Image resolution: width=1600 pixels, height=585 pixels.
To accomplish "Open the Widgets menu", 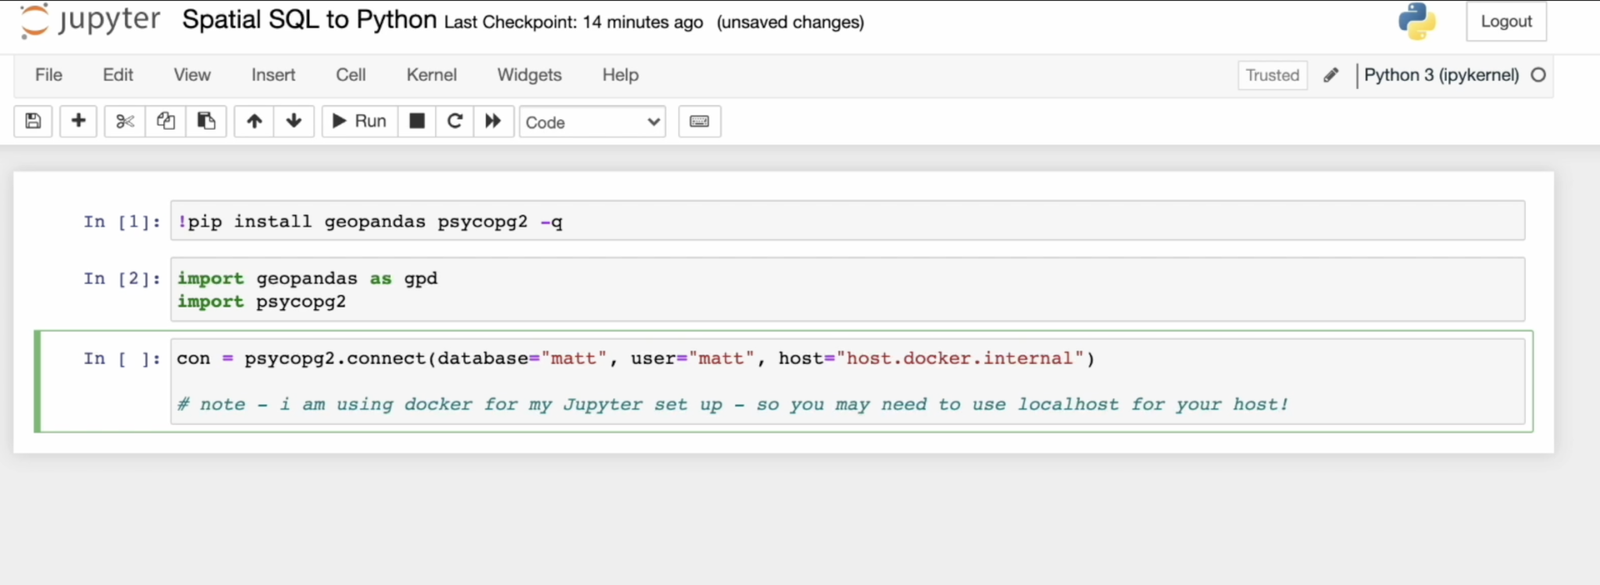I will pos(529,75).
